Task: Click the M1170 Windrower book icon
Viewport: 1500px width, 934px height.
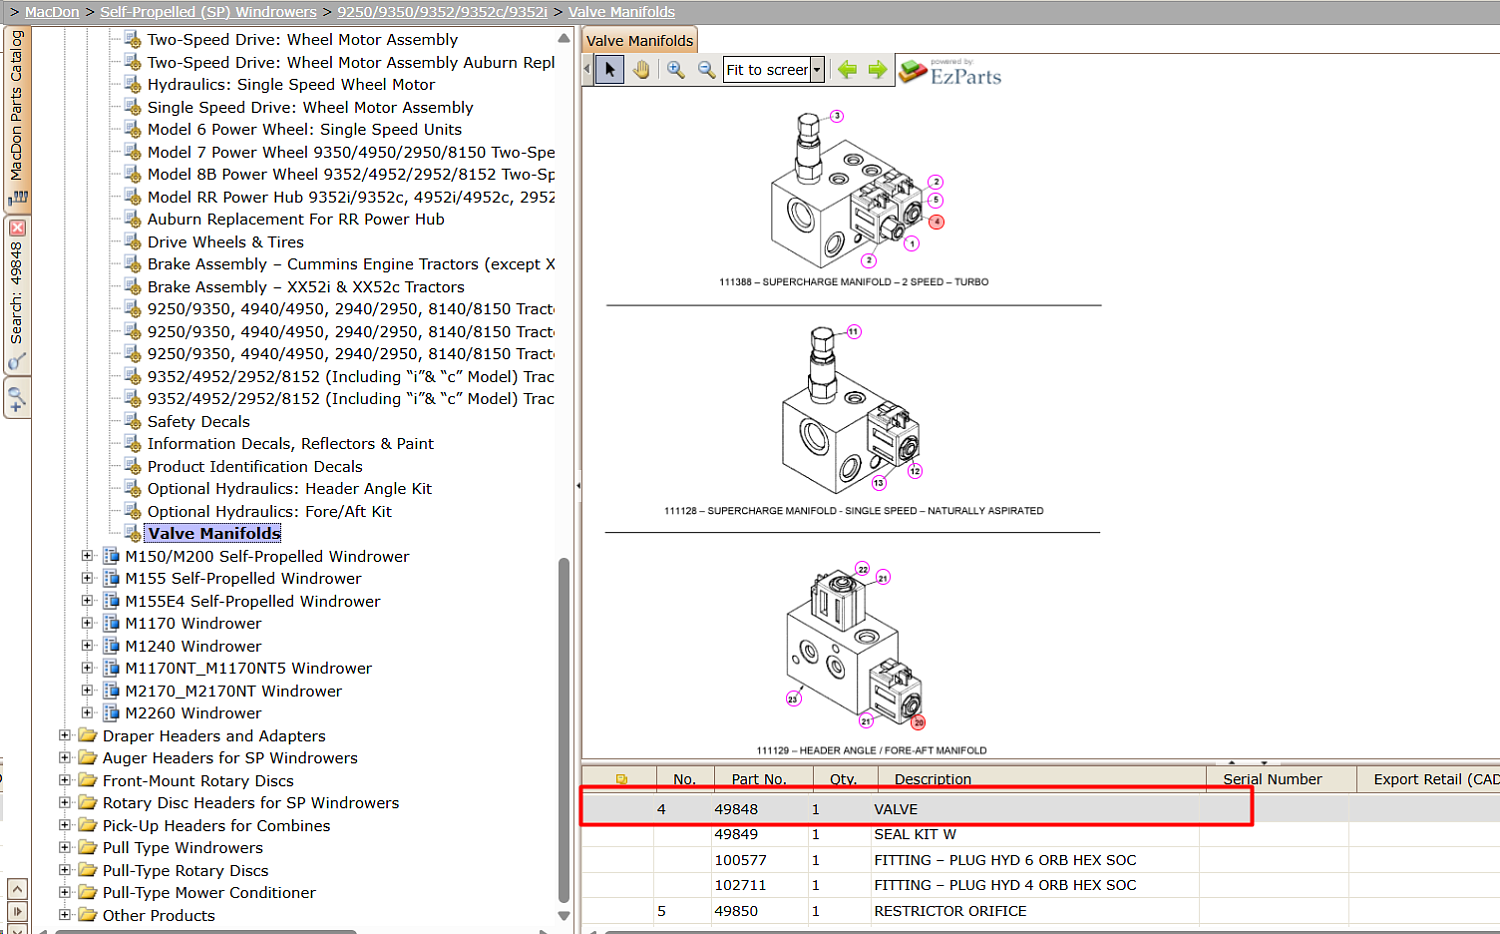Action: 111,623
